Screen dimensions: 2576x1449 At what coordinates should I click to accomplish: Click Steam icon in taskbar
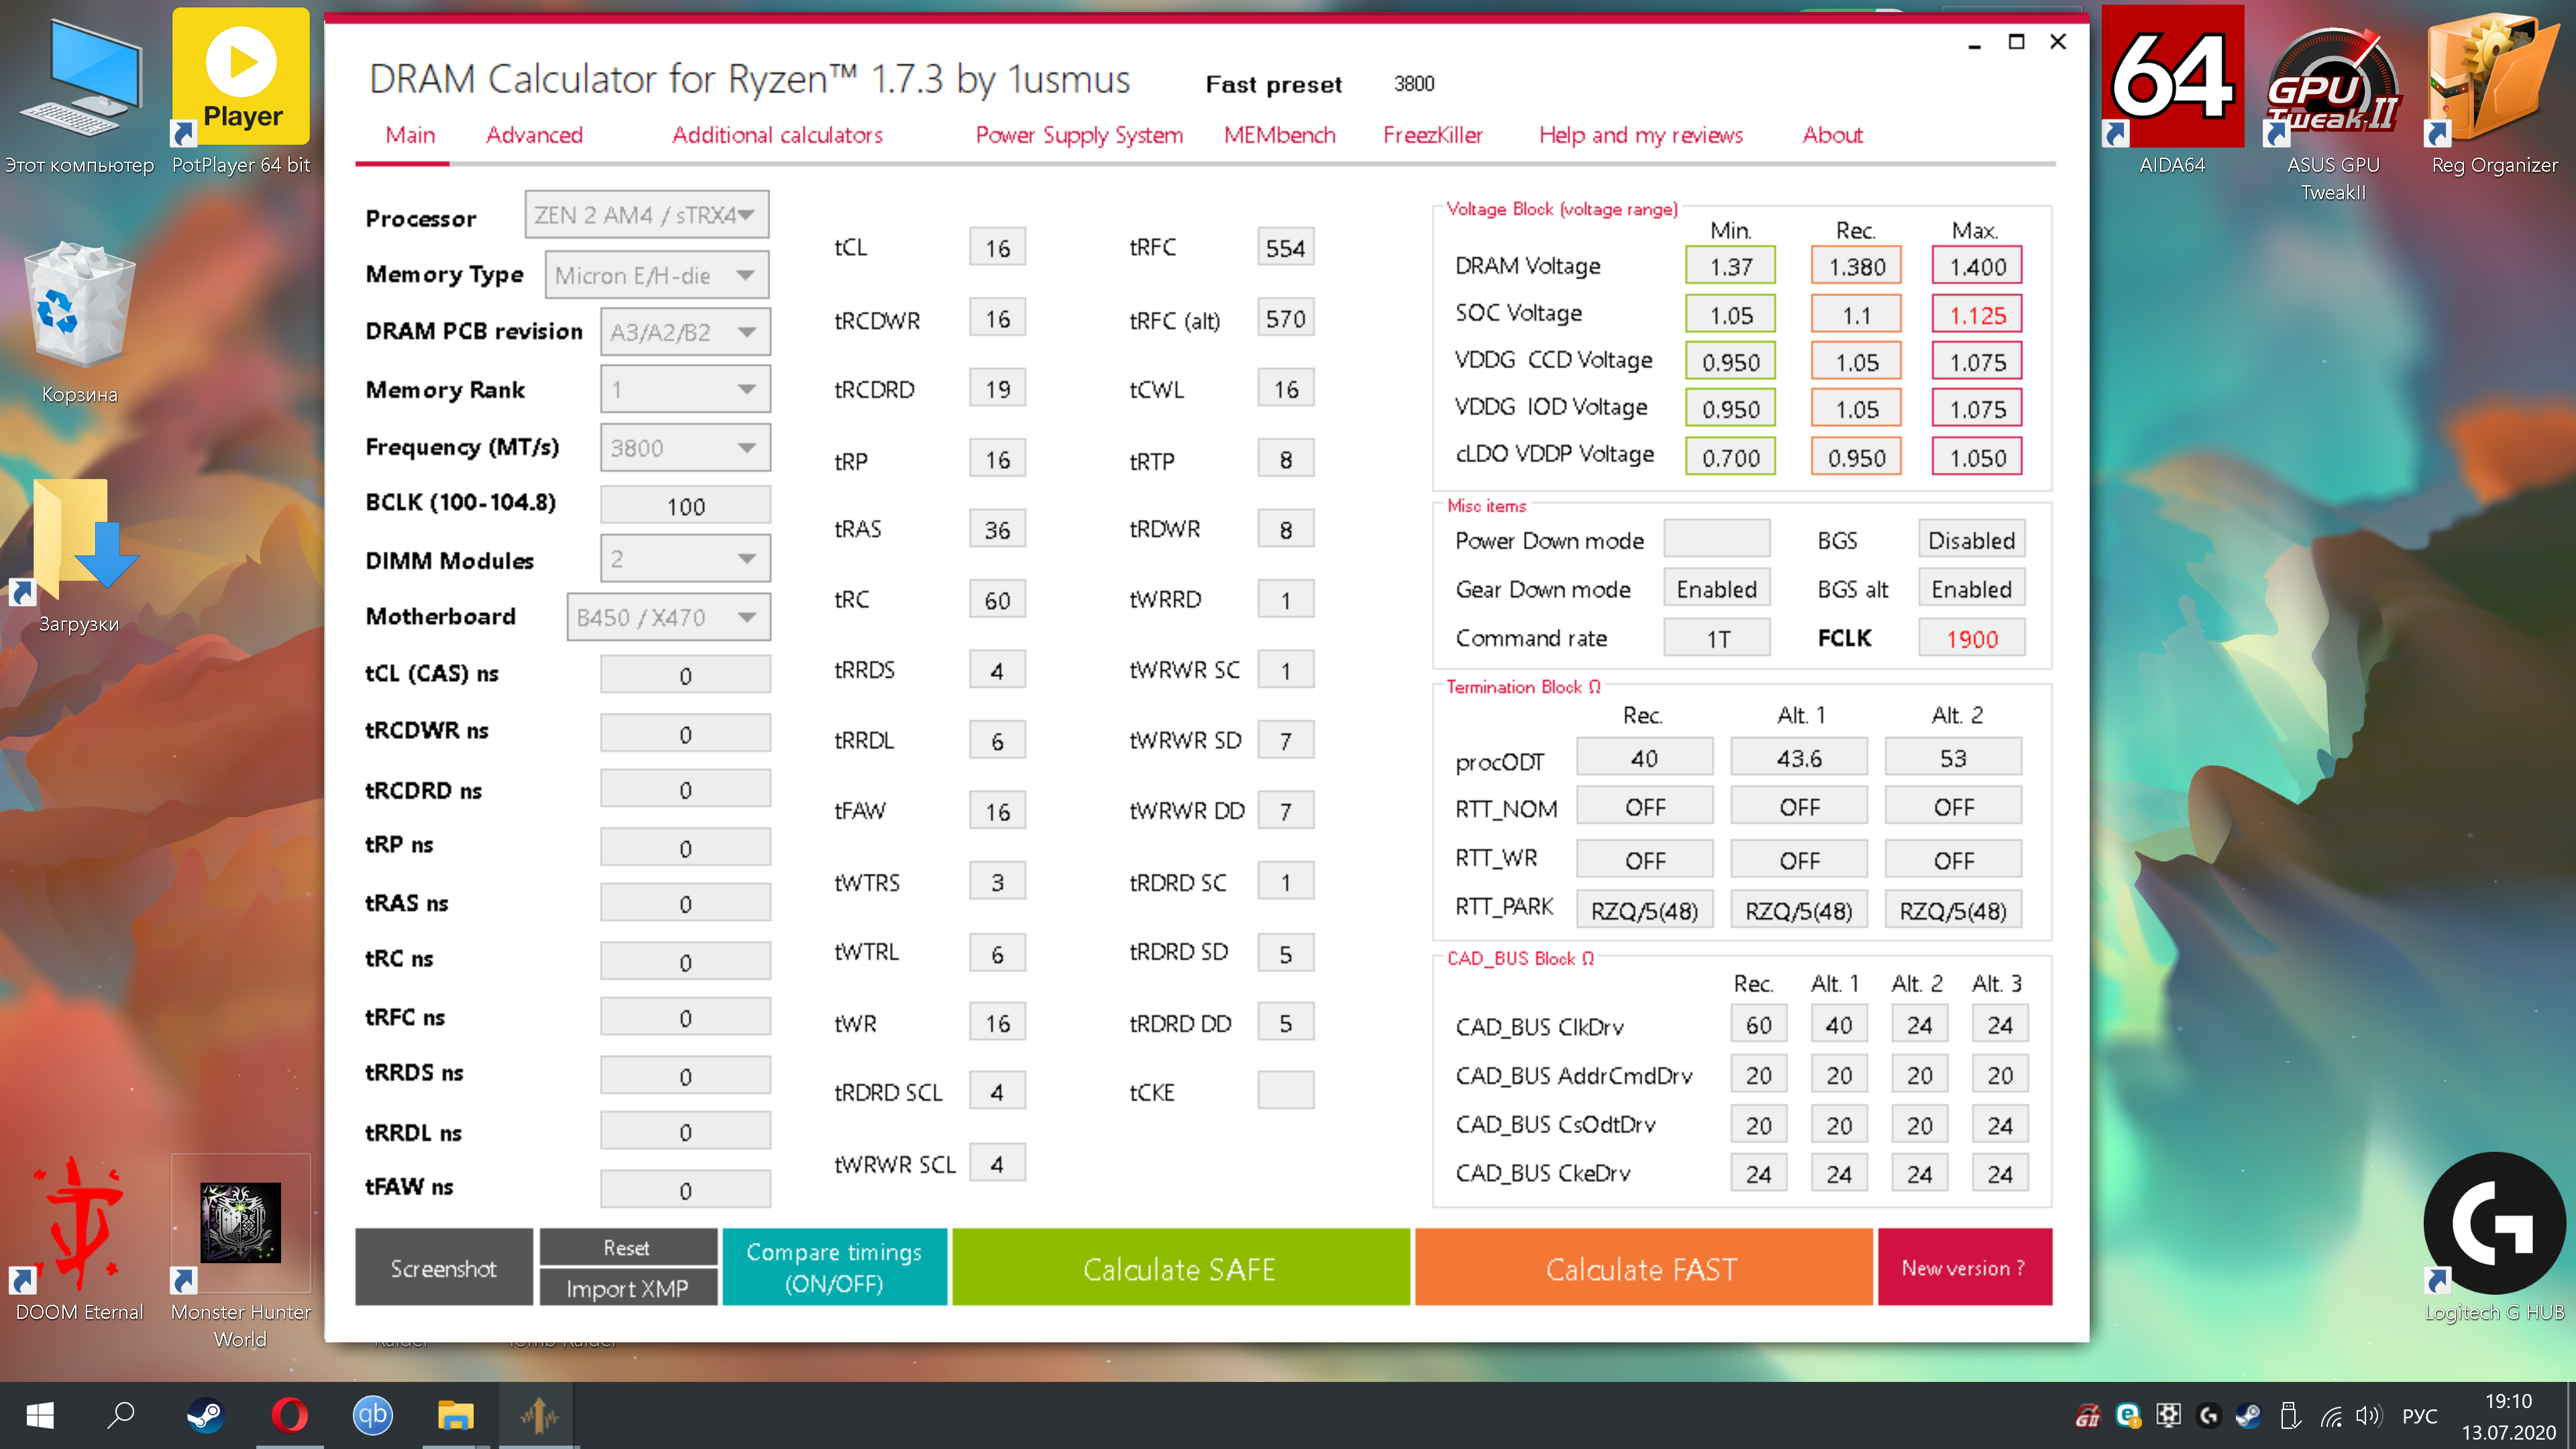(x=206, y=1414)
